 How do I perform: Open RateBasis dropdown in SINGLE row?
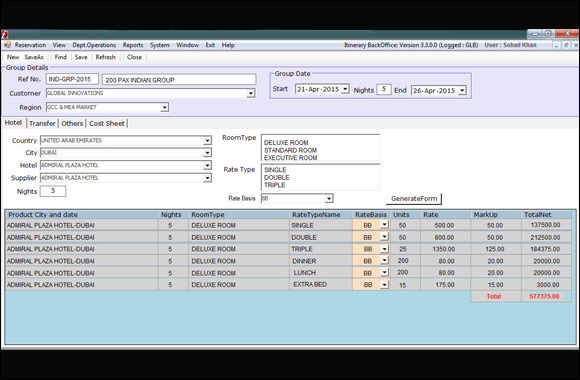click(x=384, y=225)
